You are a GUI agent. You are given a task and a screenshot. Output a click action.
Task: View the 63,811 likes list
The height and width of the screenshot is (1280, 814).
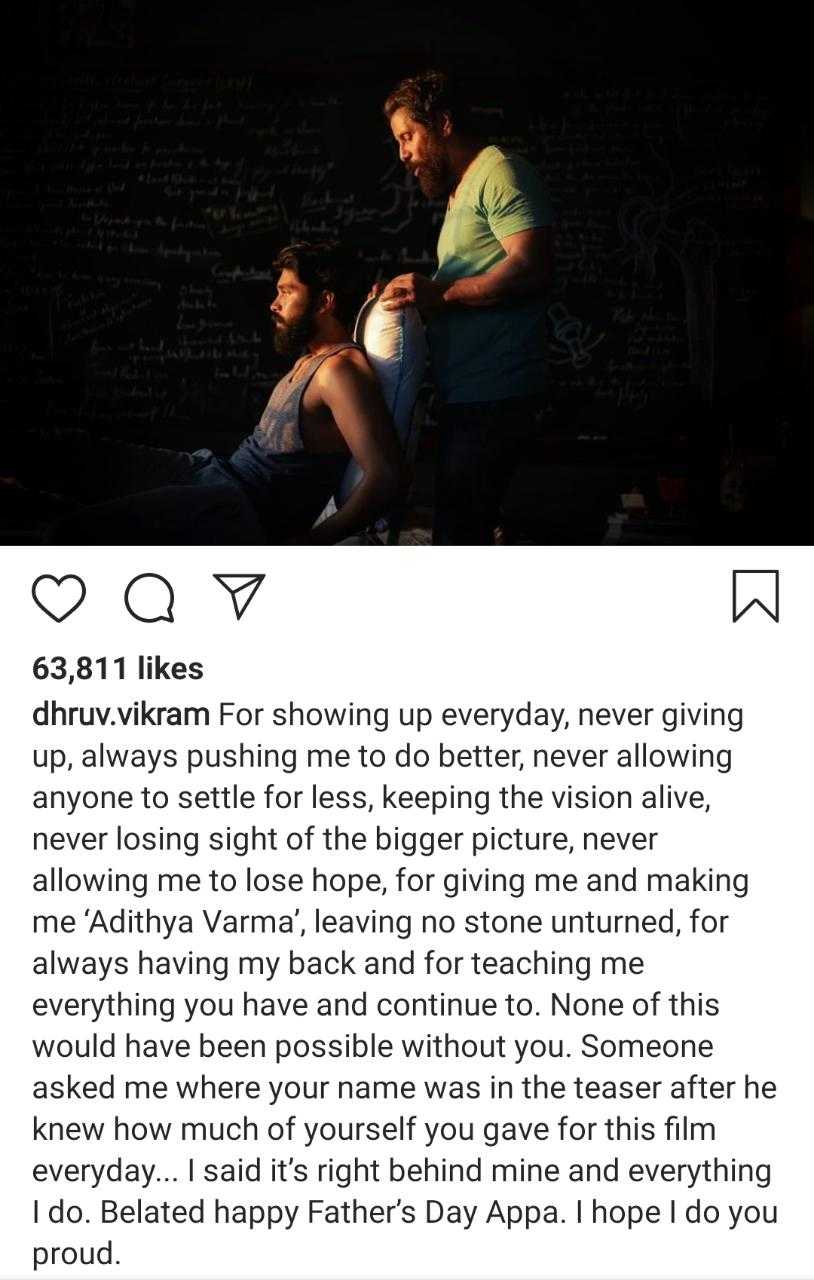(118, 668)
